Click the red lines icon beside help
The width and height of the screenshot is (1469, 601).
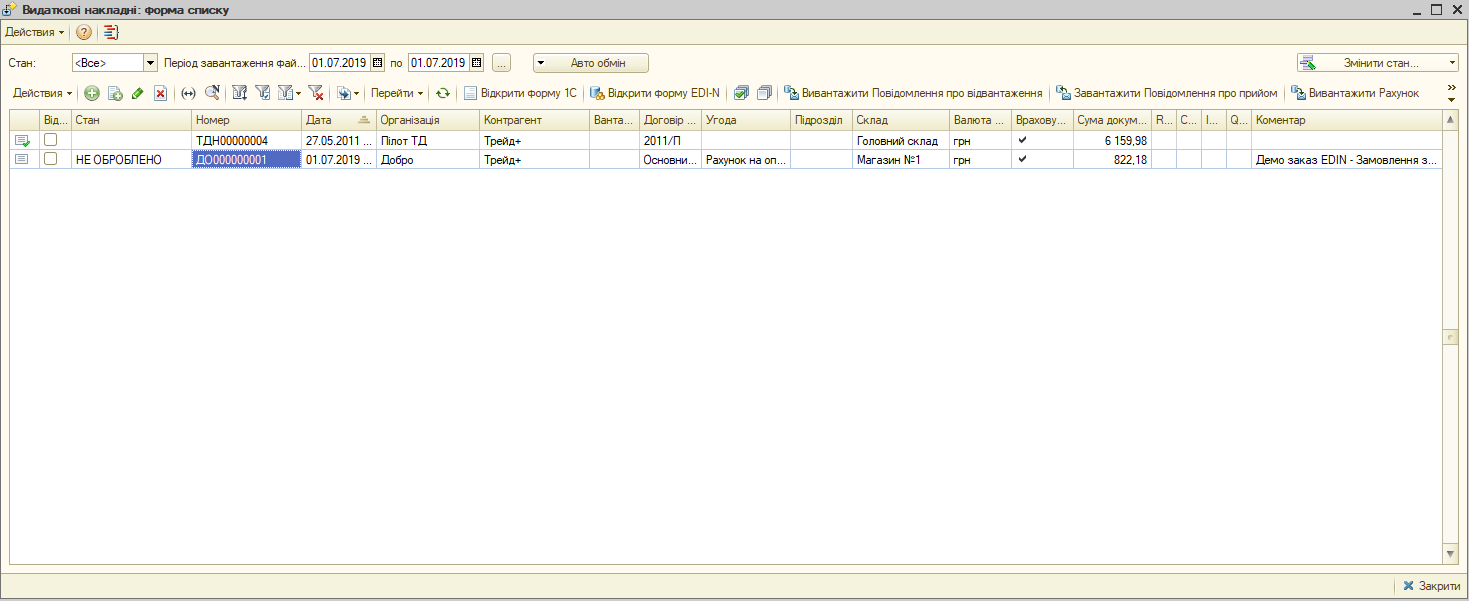(111, 32)
